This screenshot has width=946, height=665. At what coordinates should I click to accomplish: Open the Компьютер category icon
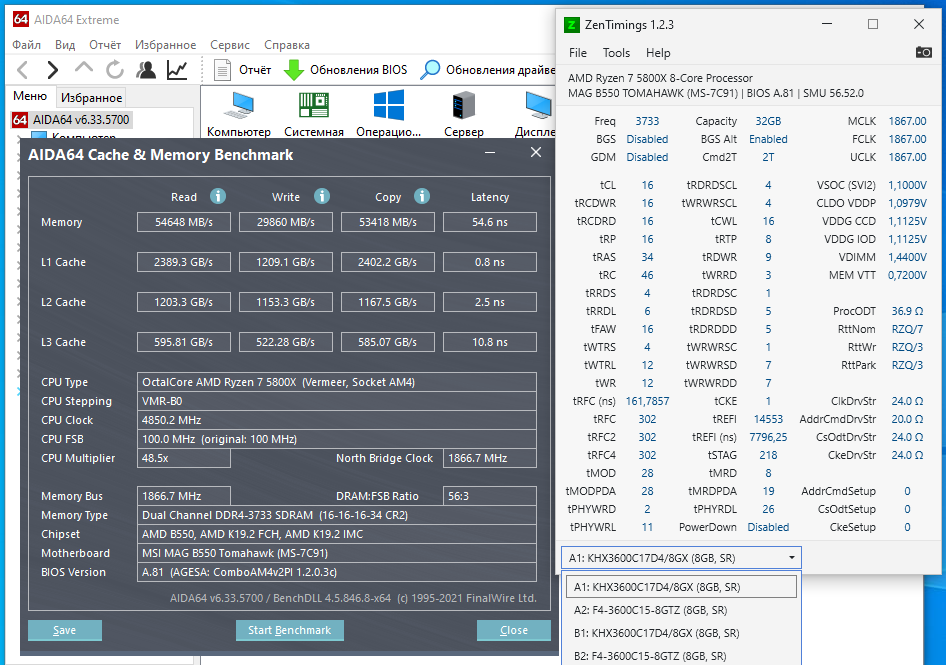(x=239, y=115)
